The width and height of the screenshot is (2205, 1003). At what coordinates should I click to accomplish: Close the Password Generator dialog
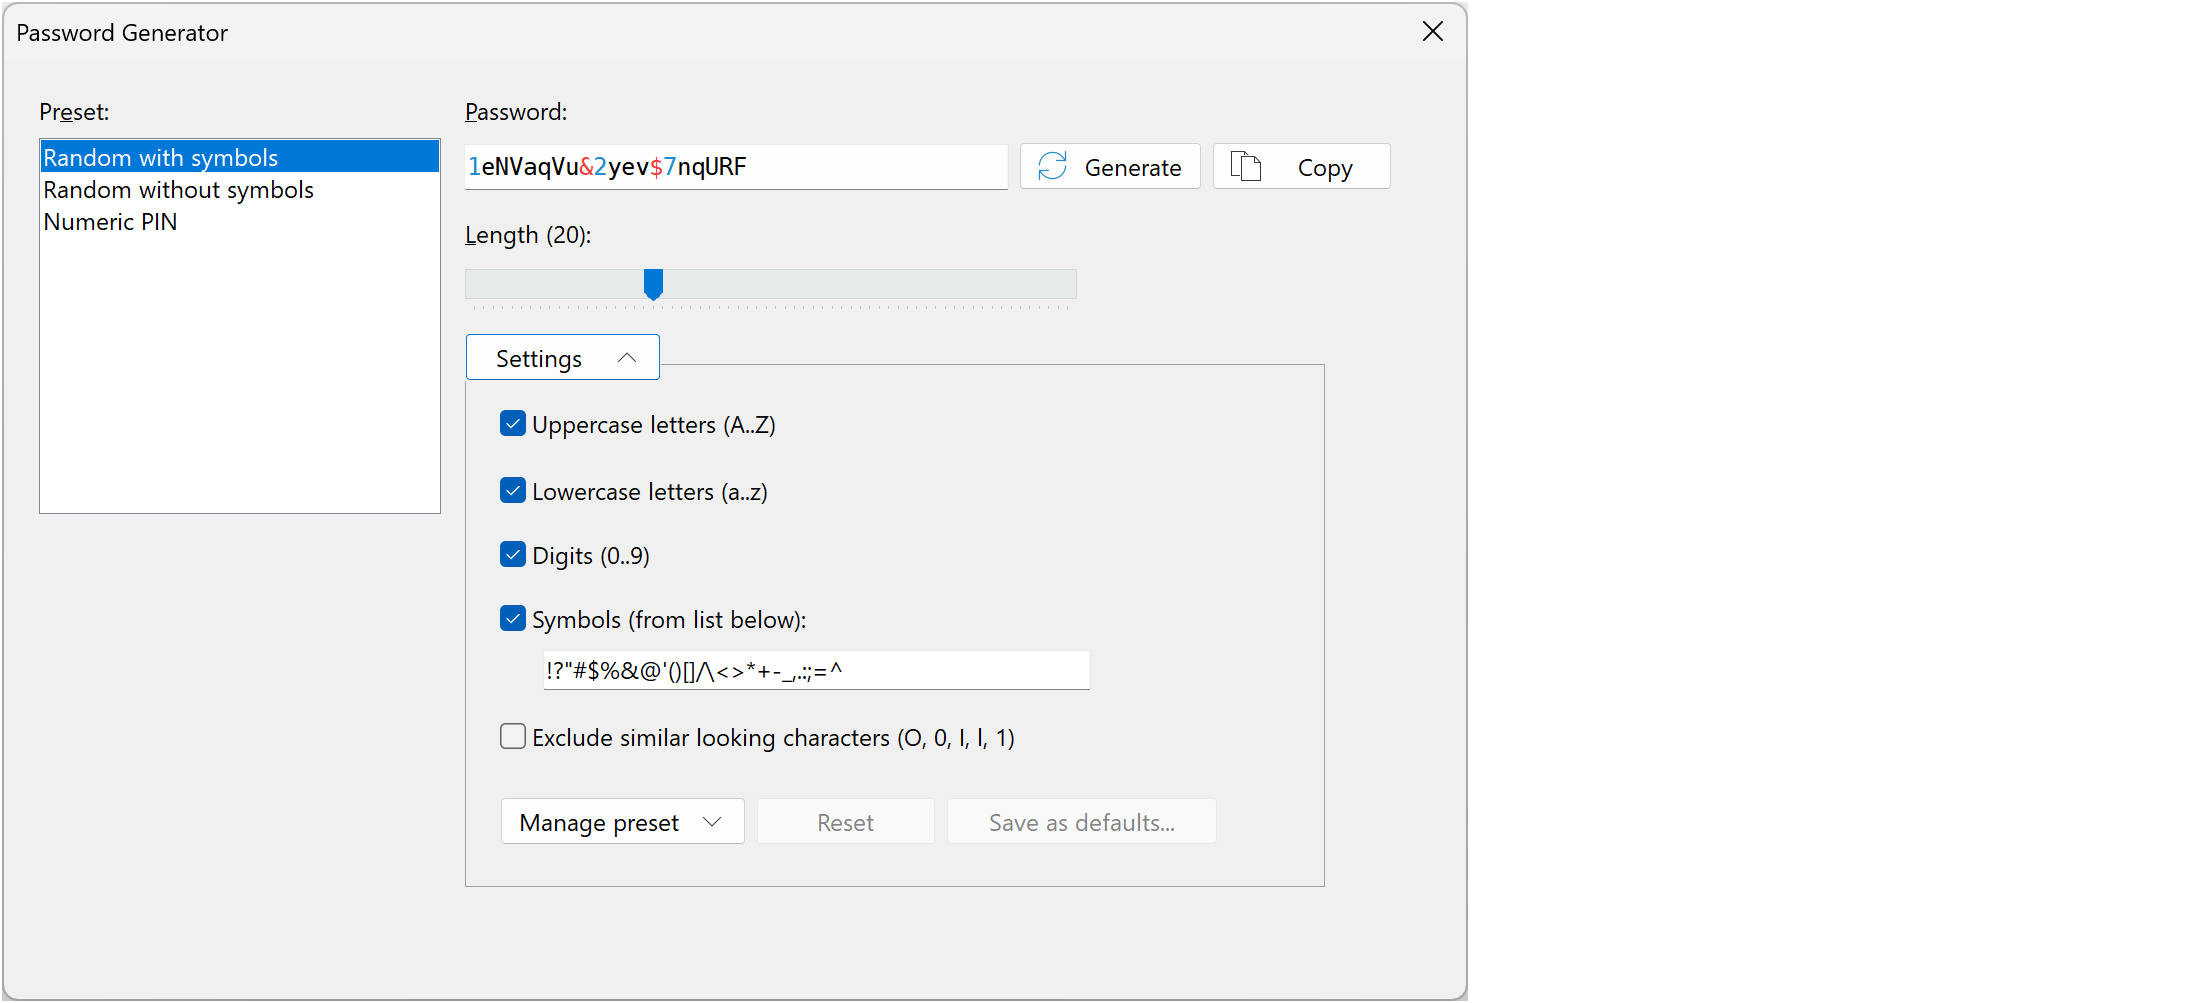coord(1432,32)
